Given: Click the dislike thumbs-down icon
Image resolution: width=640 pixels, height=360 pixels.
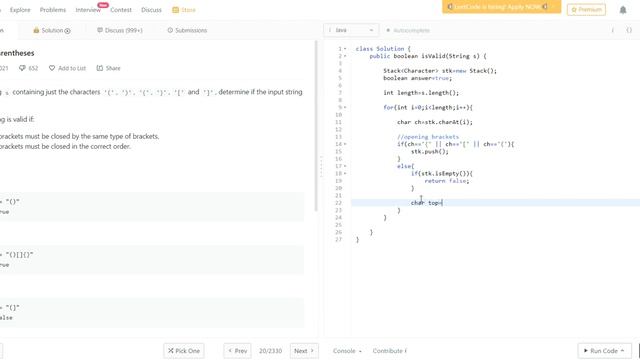Looking at the screenshot, I should tap(22, 68).
